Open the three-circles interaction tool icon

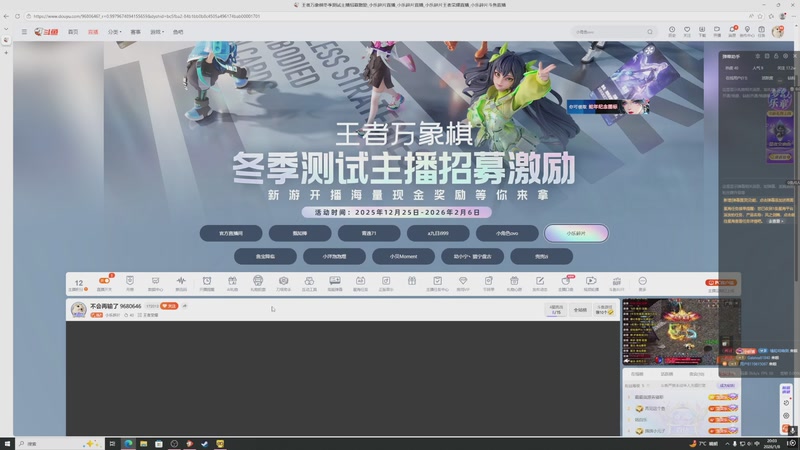[x=309, y=281]
